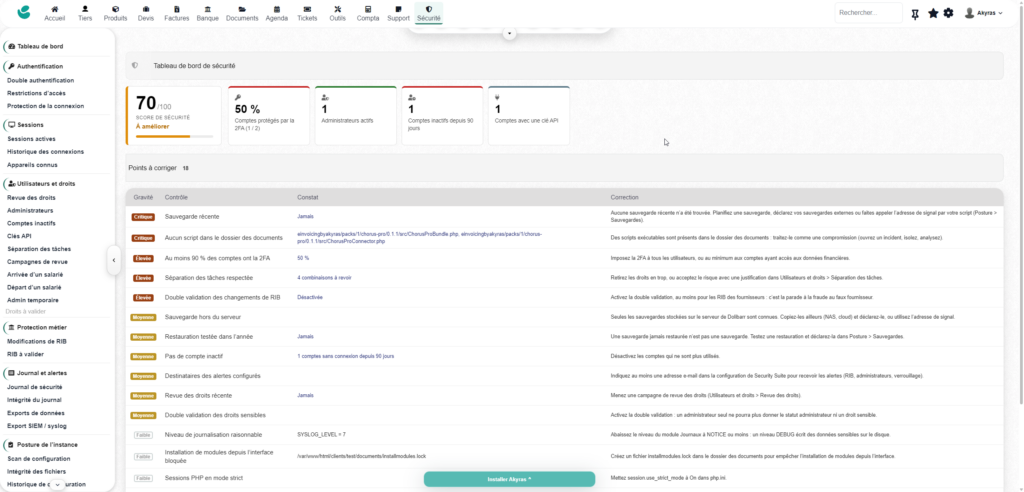Click the 2FA protected accounts 50 % card
This screenshot has height=492, width=1024.
(268, 116)
